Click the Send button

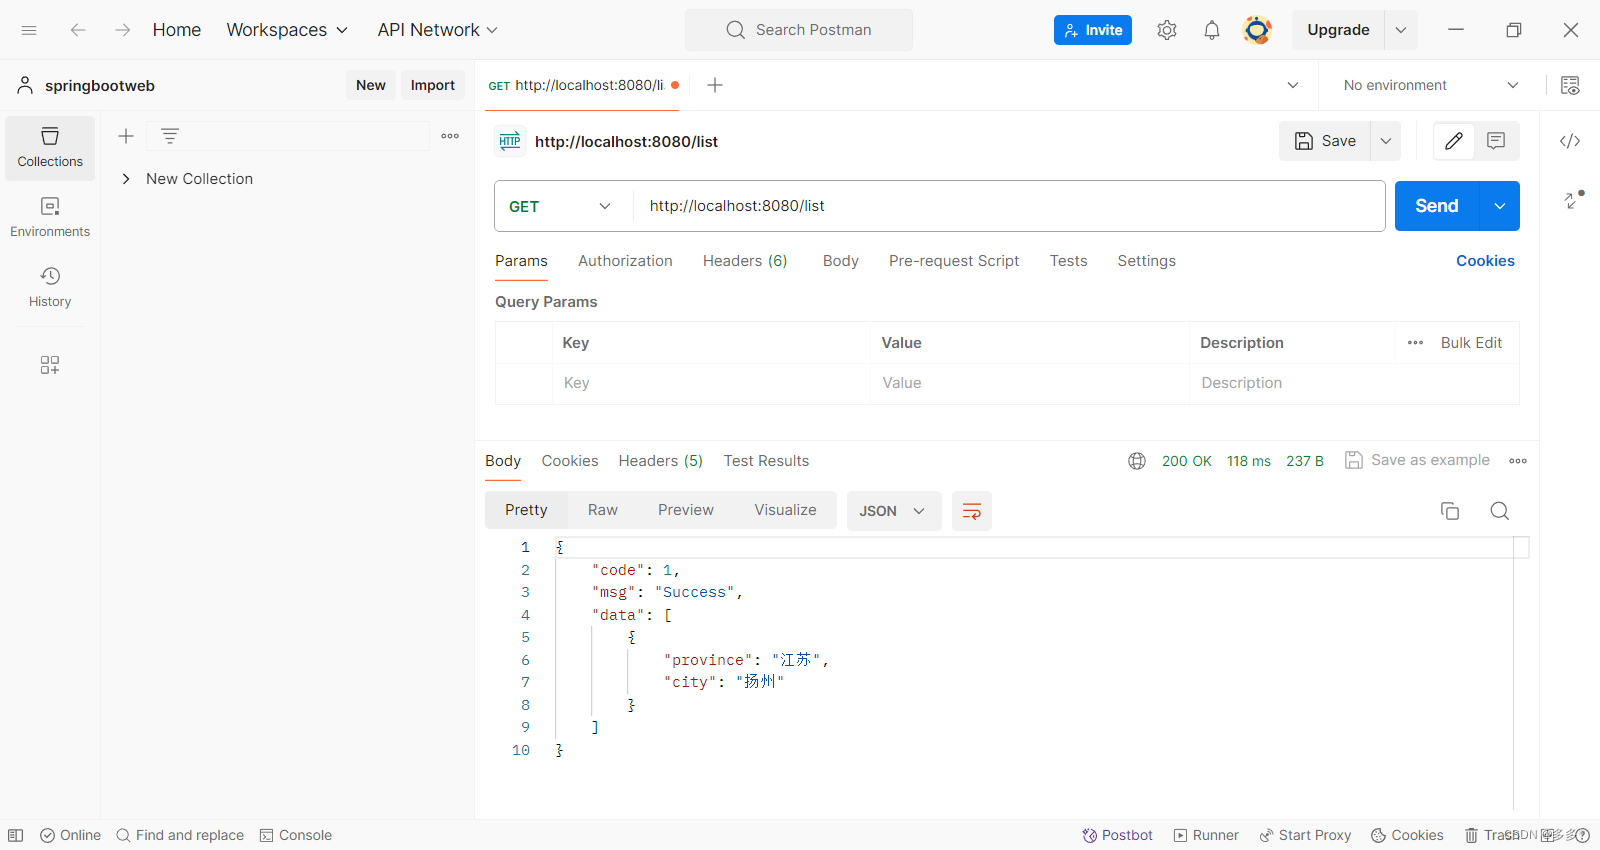pyautogui.click(x=1437, y=206)
